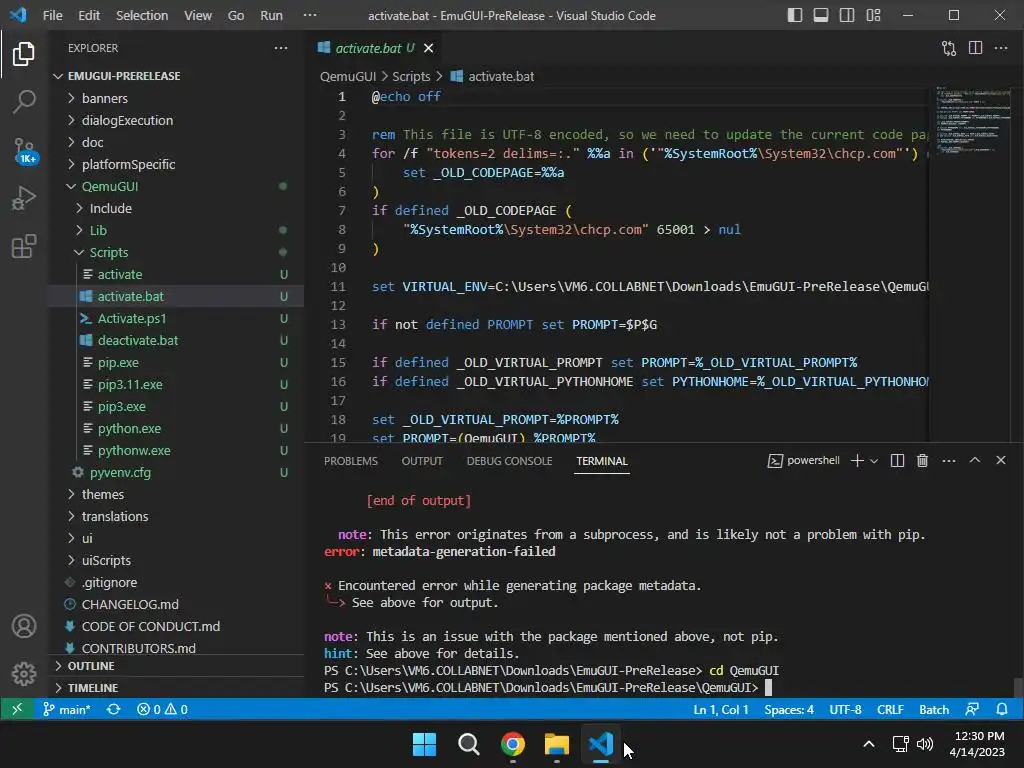Image resolution: width=1024 pixels, height=768 pixels.
Task: Create a new terminal with plus icon
Action: (x=857, y=460)
